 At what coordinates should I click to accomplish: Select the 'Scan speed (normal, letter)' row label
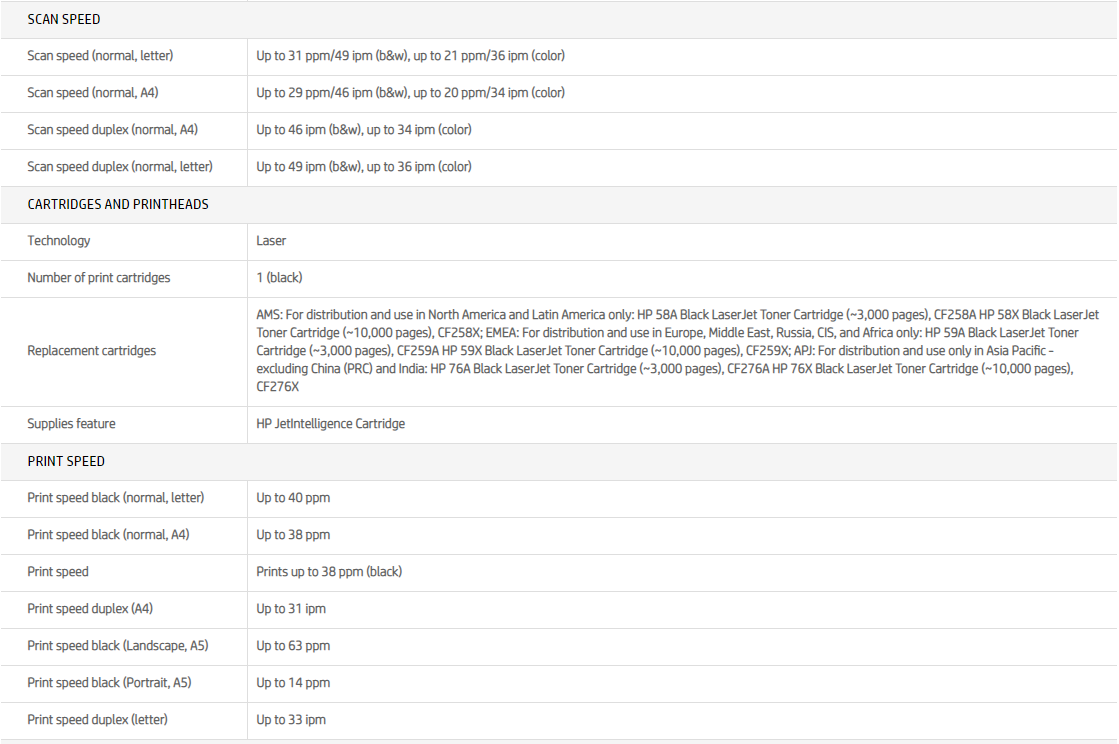coord(100,56)
